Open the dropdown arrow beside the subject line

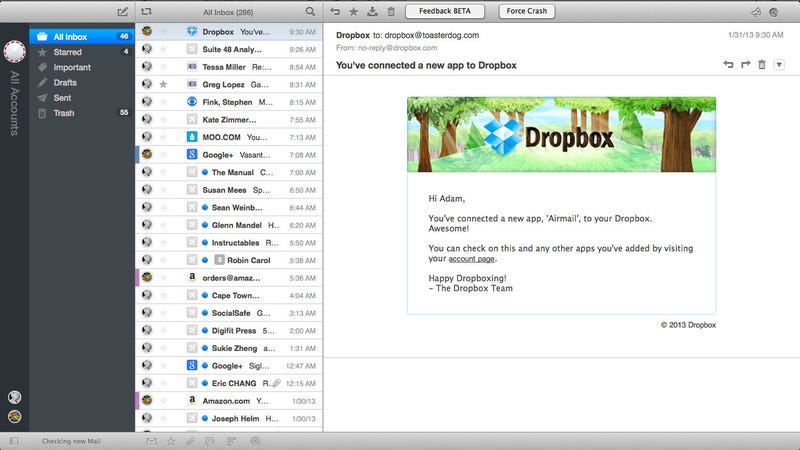(779, 65)
